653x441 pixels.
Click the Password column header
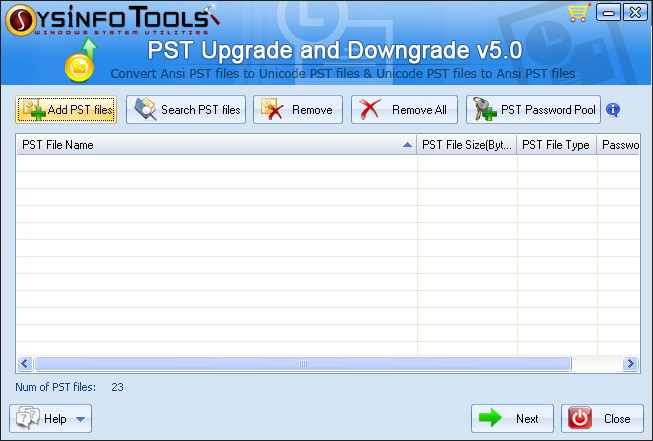618,145
